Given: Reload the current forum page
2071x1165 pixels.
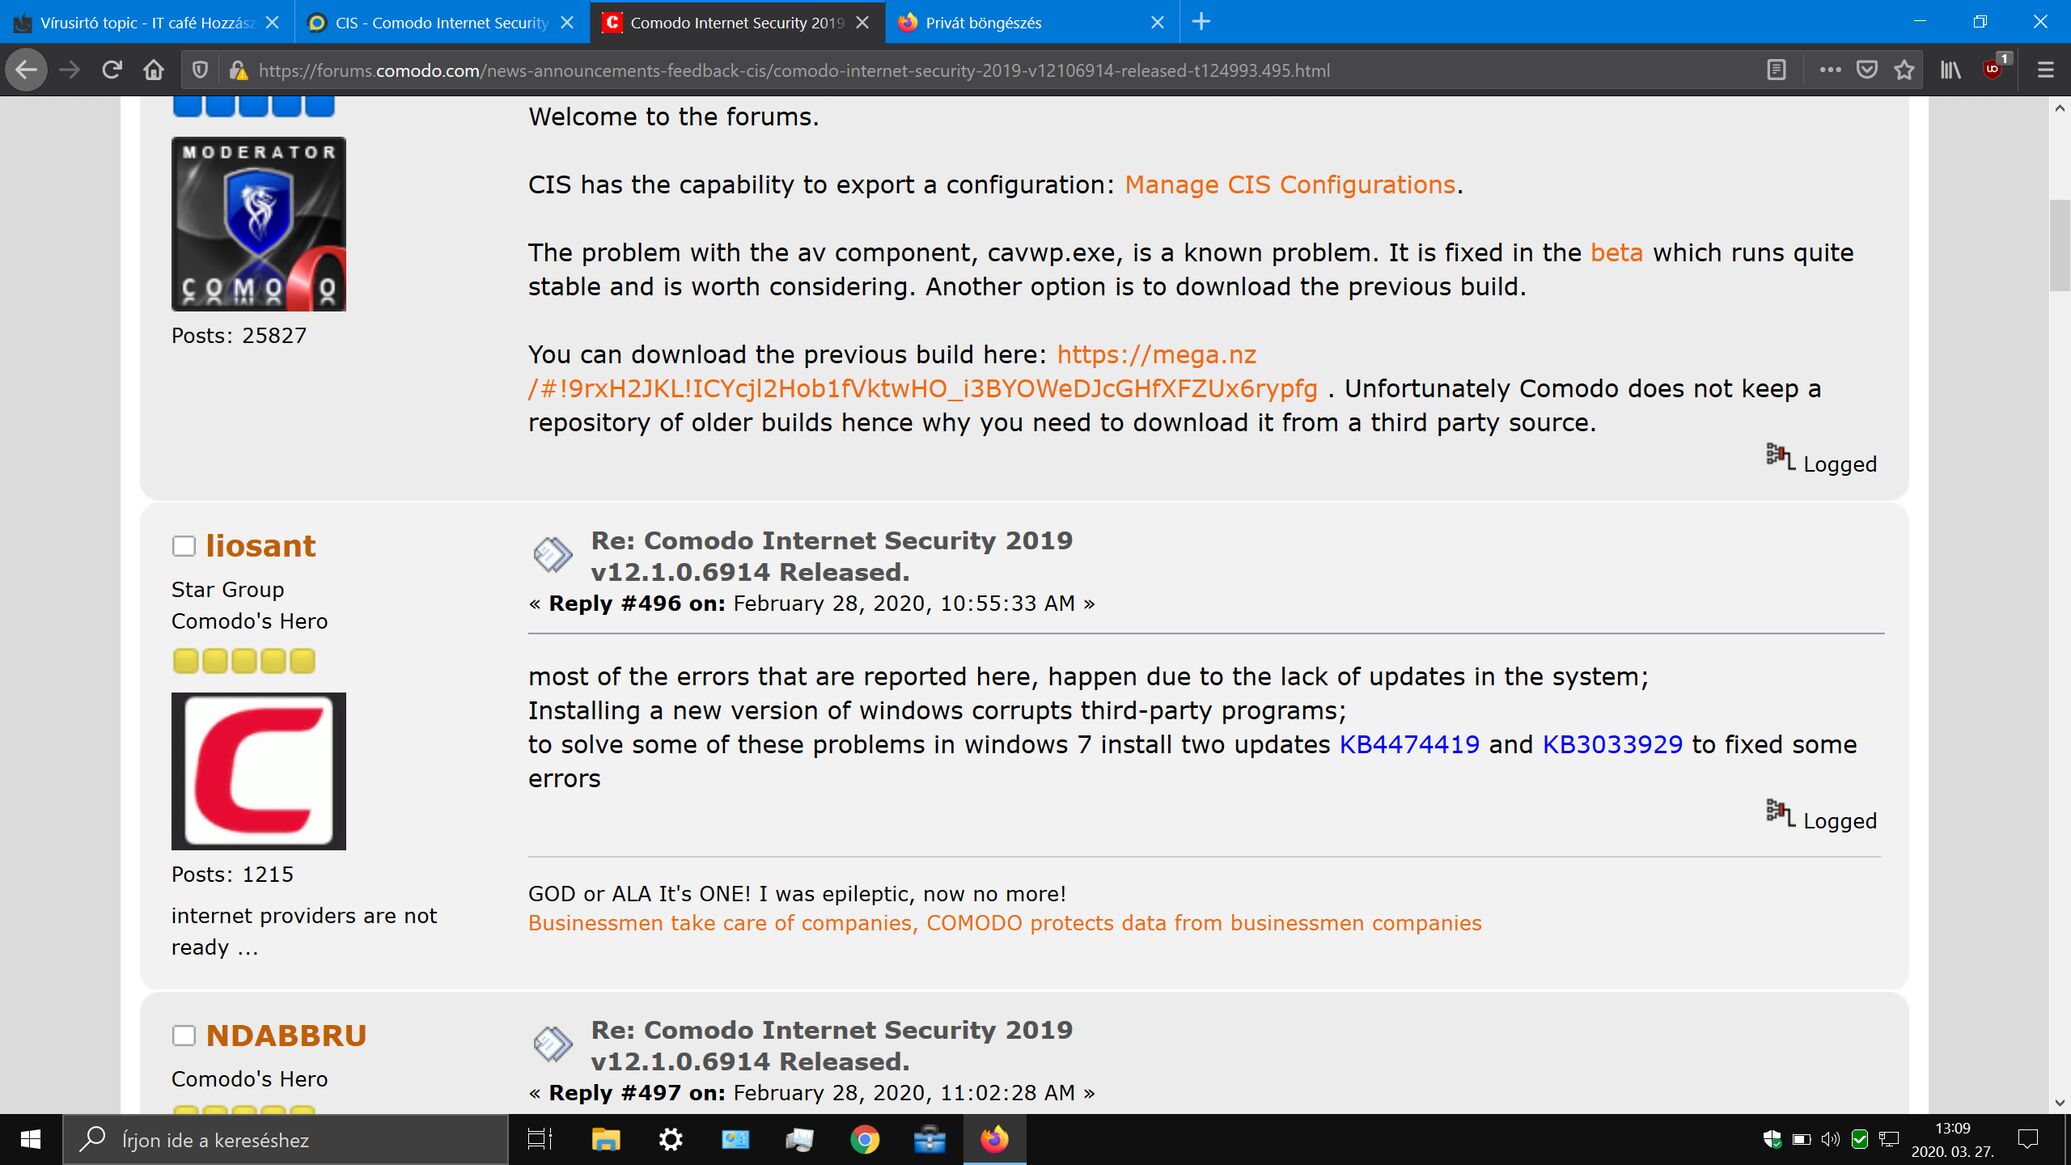Looking at the screenshot, I should tap(112, 70).
